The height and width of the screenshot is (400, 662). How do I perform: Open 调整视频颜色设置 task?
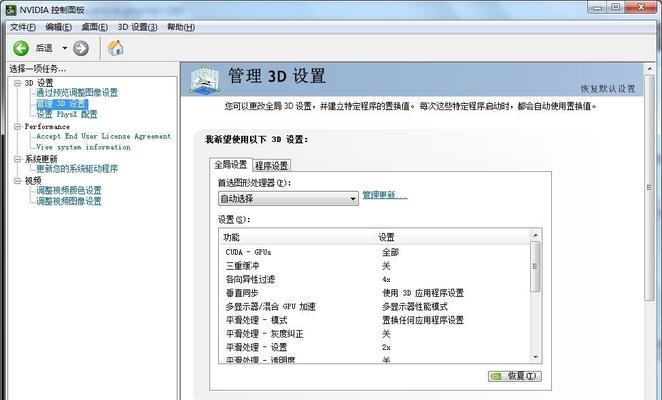(69, 190)
